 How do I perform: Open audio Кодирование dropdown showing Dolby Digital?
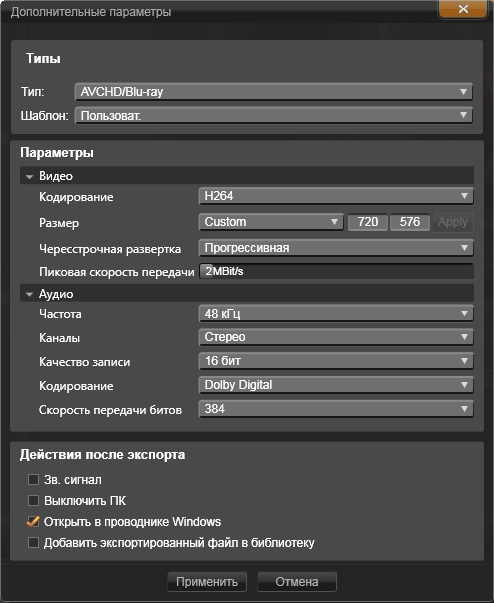tap(336, 385)
